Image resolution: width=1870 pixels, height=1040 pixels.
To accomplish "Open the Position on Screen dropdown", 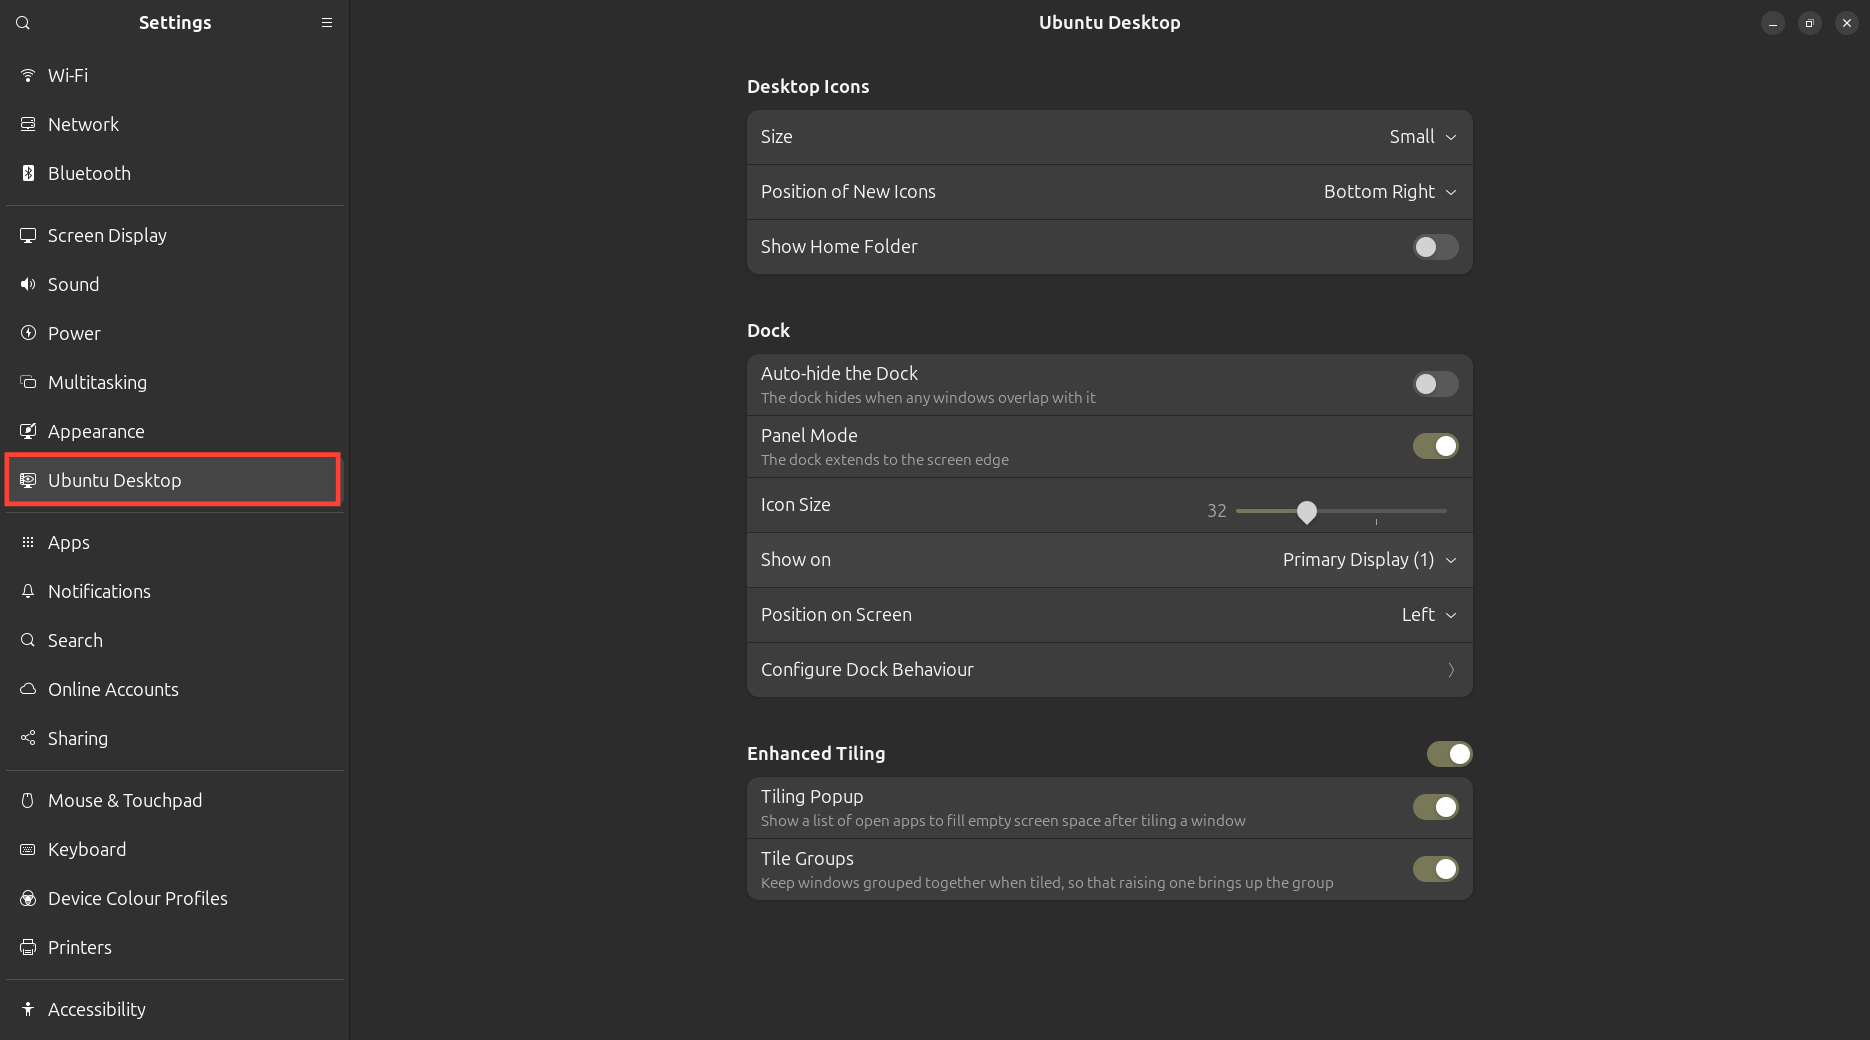I will (1428, 615).
